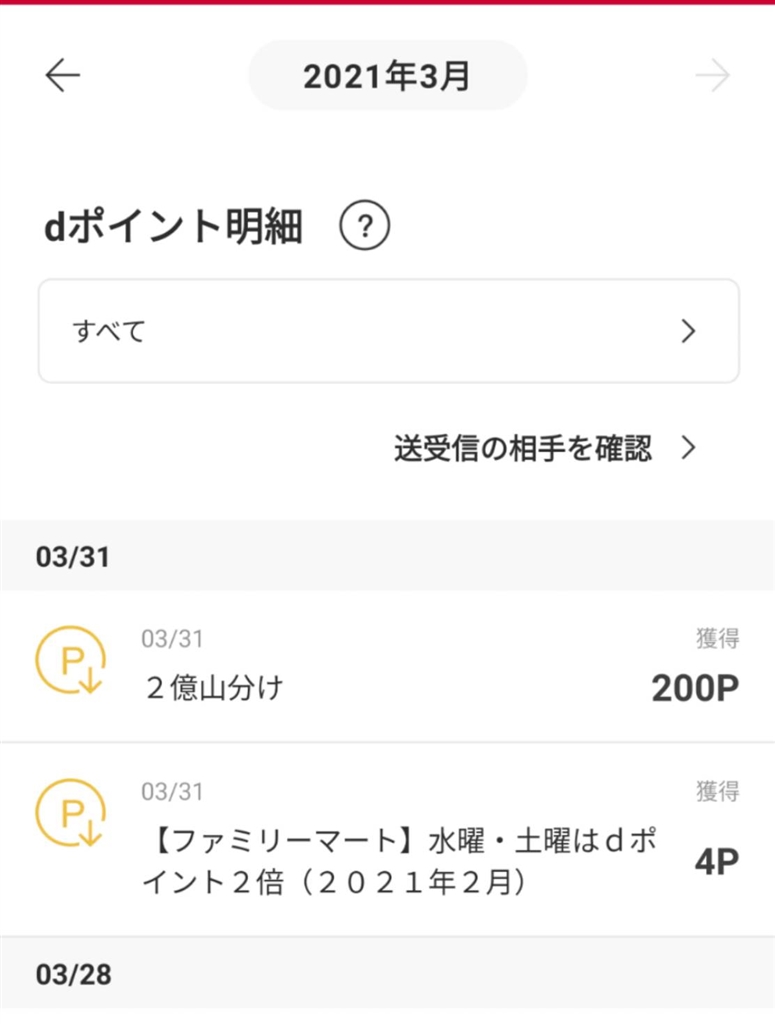Click the chevron inside the すべて filter
This screenshot has width=775, height=1024.
(687, 332)
